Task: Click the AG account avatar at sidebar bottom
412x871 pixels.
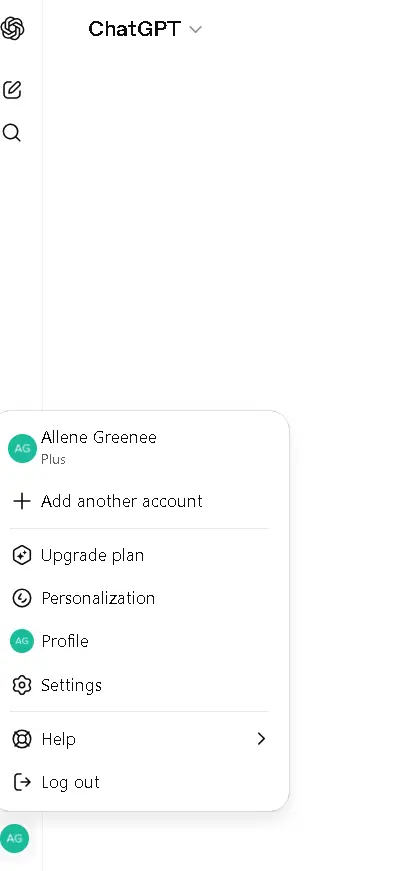Action: click(14, 838)
